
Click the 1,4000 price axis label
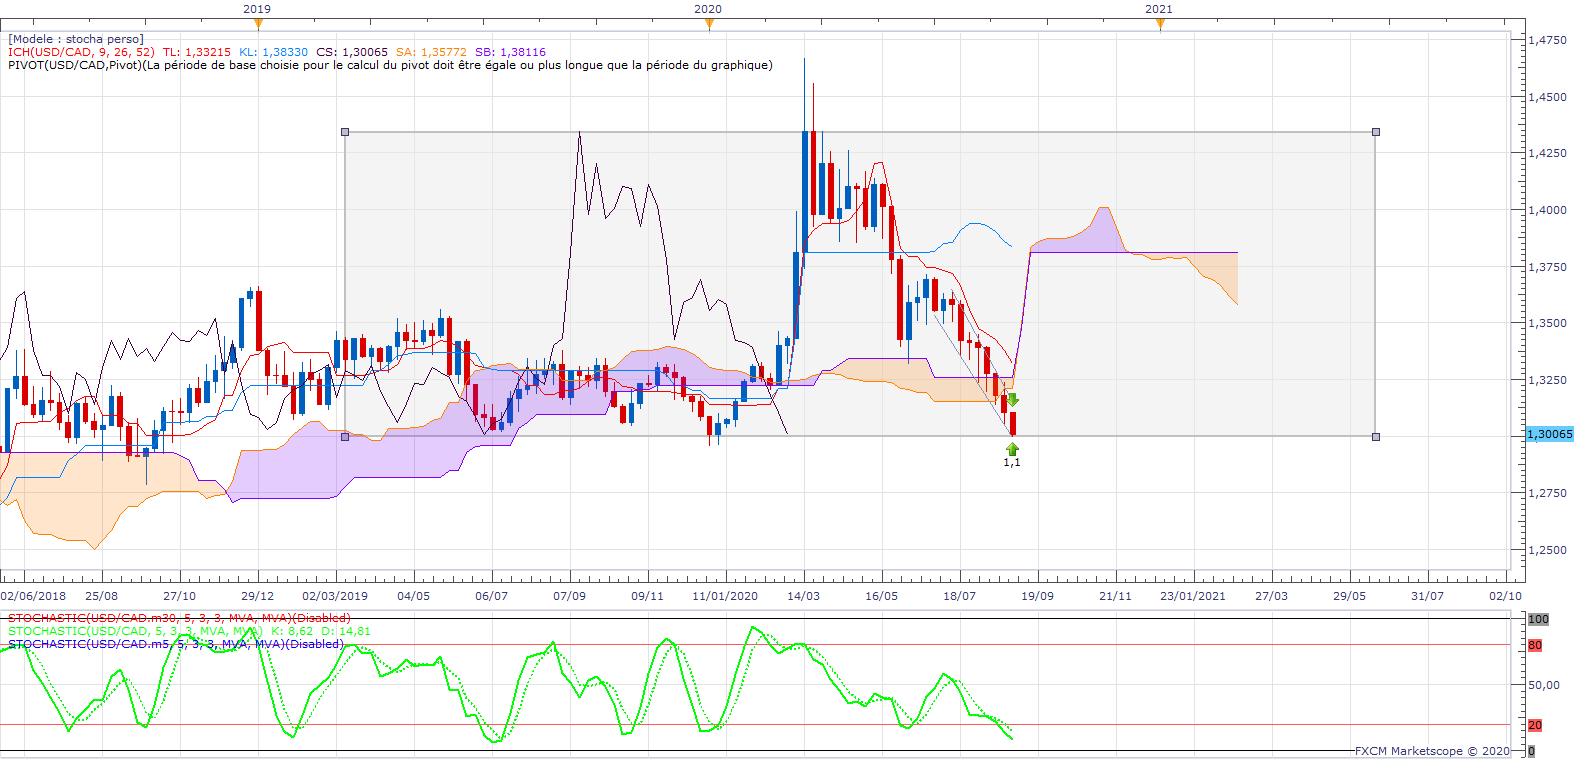(1548, 210)
